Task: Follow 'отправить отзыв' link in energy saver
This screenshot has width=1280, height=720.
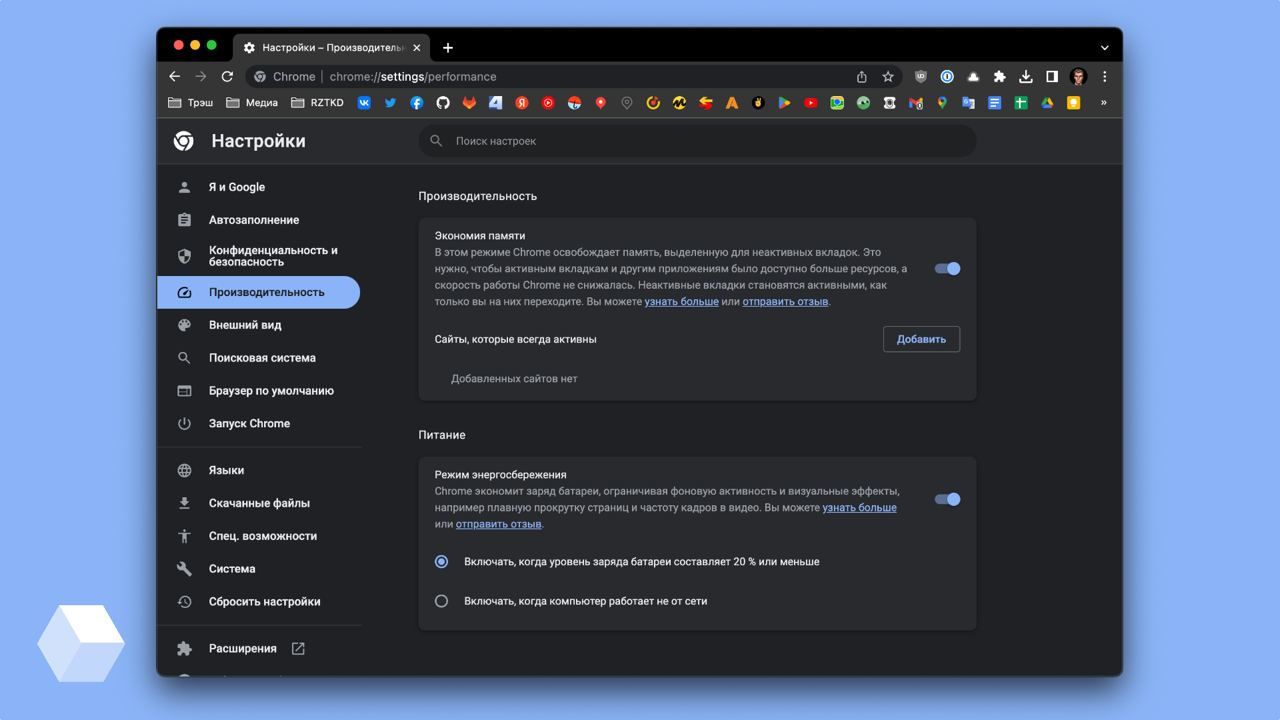Action: [x=498, y=524]
